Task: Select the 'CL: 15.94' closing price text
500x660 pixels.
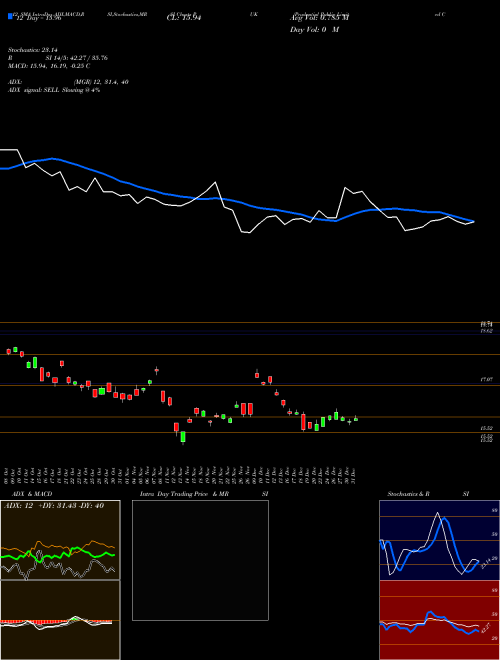Action: tap(184, 18)
